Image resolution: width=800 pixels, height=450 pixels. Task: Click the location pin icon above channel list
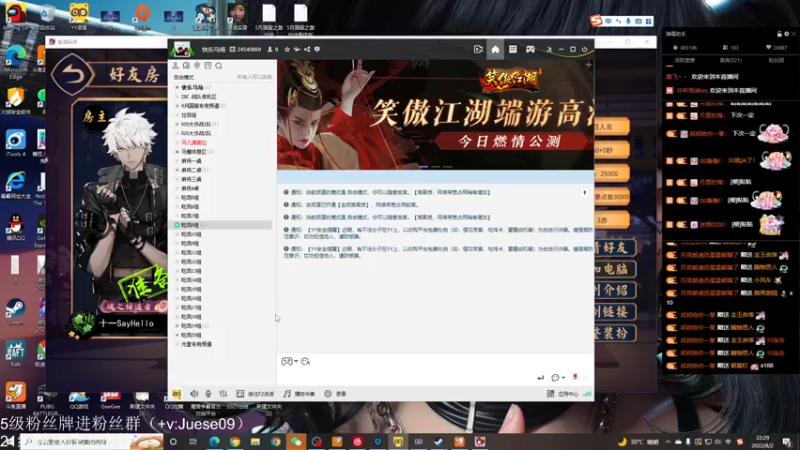point(197,66)
